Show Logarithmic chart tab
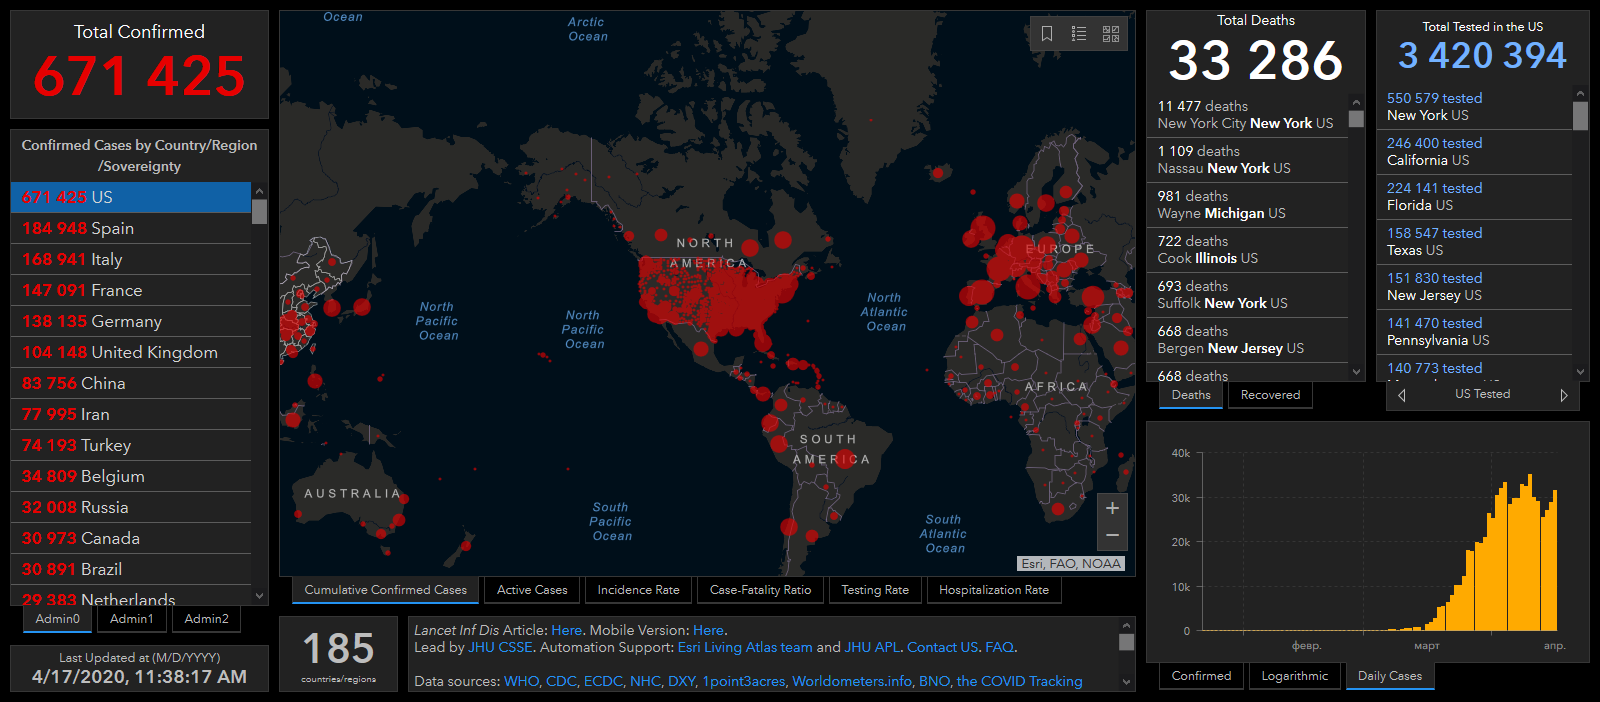The image size is (1600, 702). point(1295,676)
